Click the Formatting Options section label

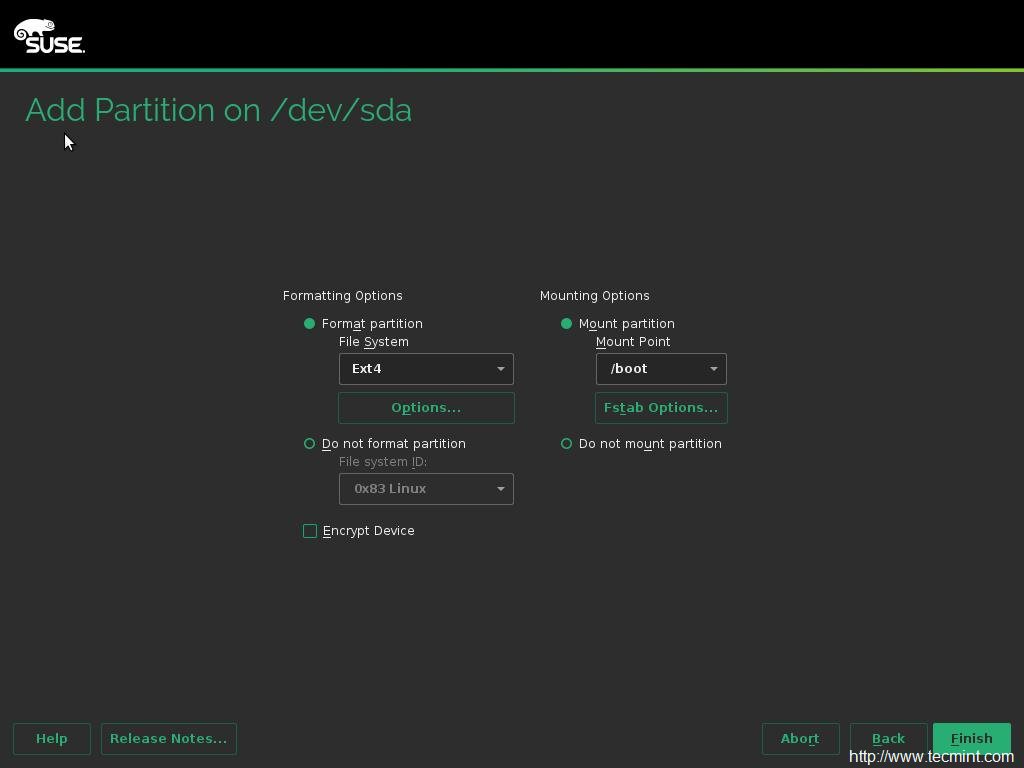tap(342, 296)
